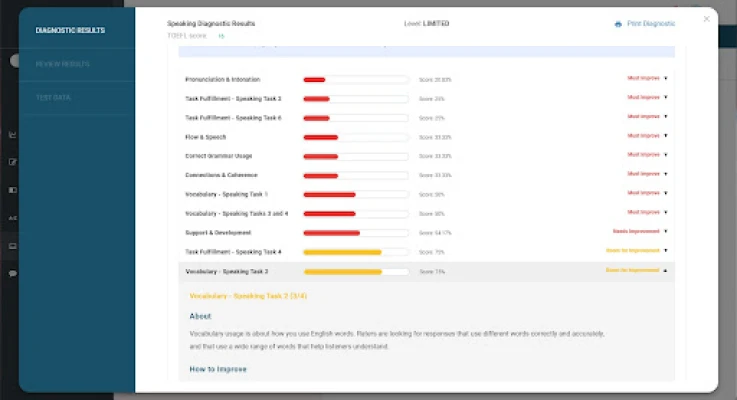The image size is (737, 400).
Task: Expand Task Fulfillment Speaking Task 4 arrow
Action: pos(665,251)
